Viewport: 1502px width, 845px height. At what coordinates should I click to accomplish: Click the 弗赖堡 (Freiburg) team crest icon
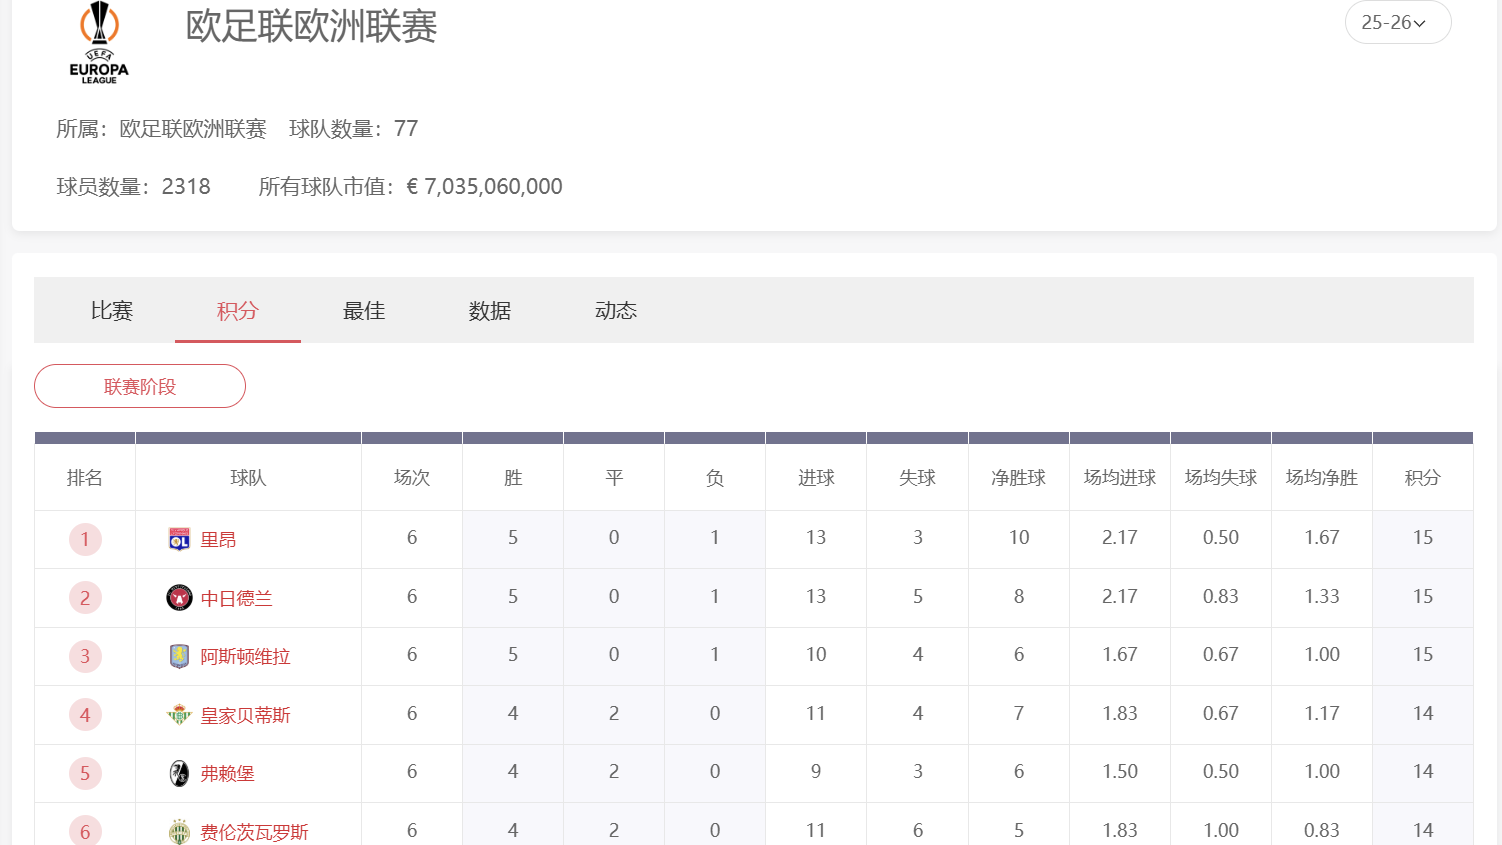pyautogui.click(x=179, y=773)
